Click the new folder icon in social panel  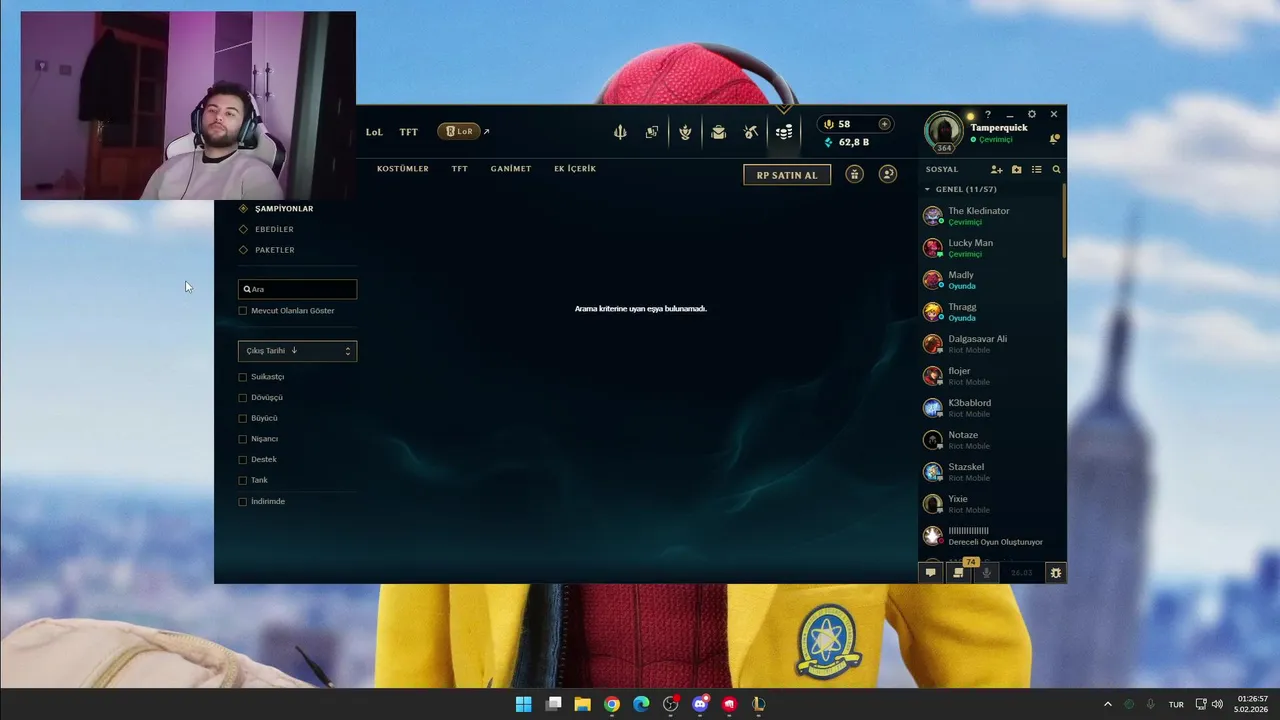[1017, 170]
